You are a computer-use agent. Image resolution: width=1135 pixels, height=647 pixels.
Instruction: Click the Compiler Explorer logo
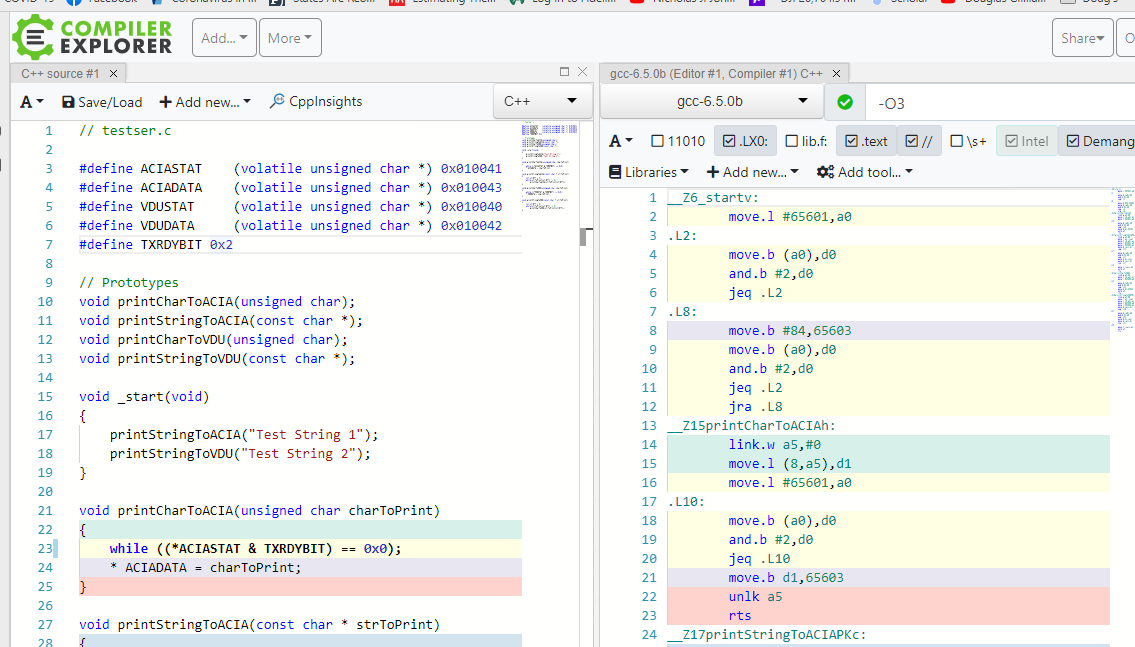(92, 37)
